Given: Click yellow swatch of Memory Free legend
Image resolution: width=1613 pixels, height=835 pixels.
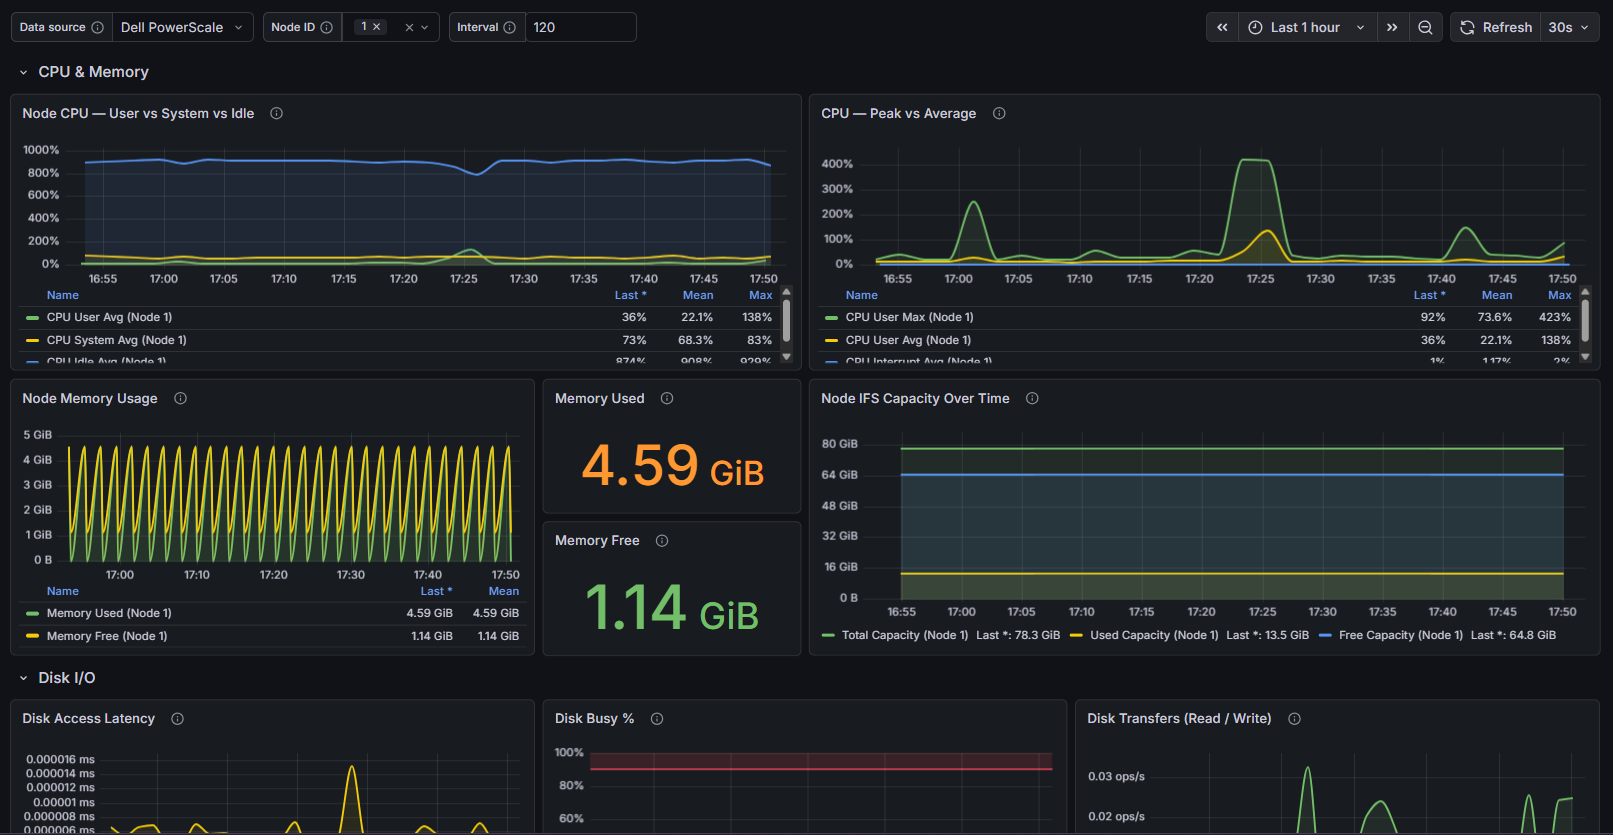Looking at the screenshot, I should pos(32,636).
